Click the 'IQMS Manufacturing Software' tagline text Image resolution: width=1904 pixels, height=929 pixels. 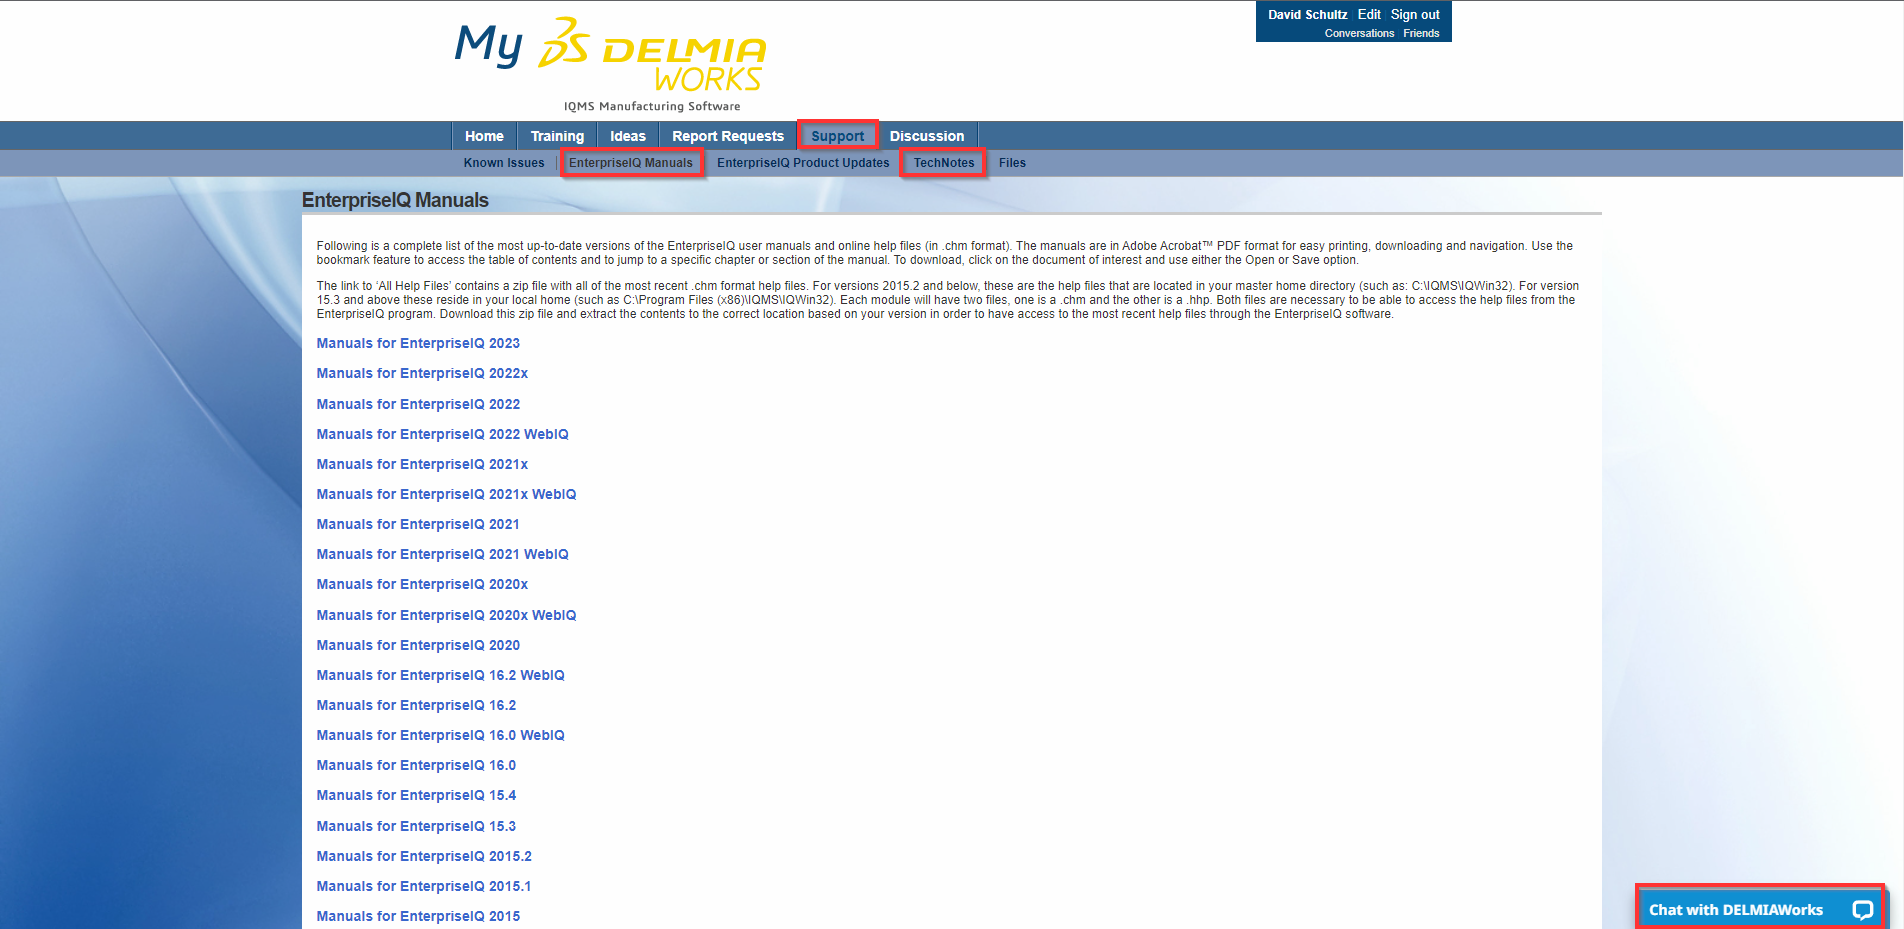(652, 106)
